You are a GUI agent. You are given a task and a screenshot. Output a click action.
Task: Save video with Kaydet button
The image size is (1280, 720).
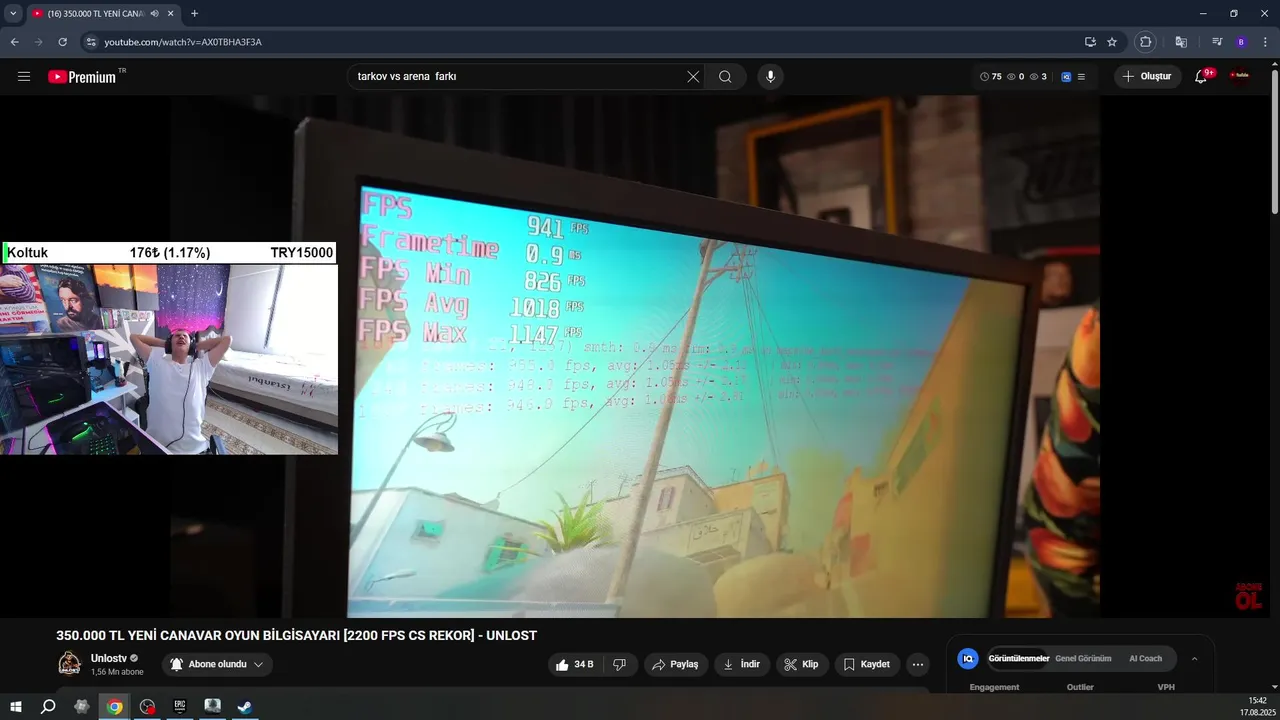tap(867, 665)
